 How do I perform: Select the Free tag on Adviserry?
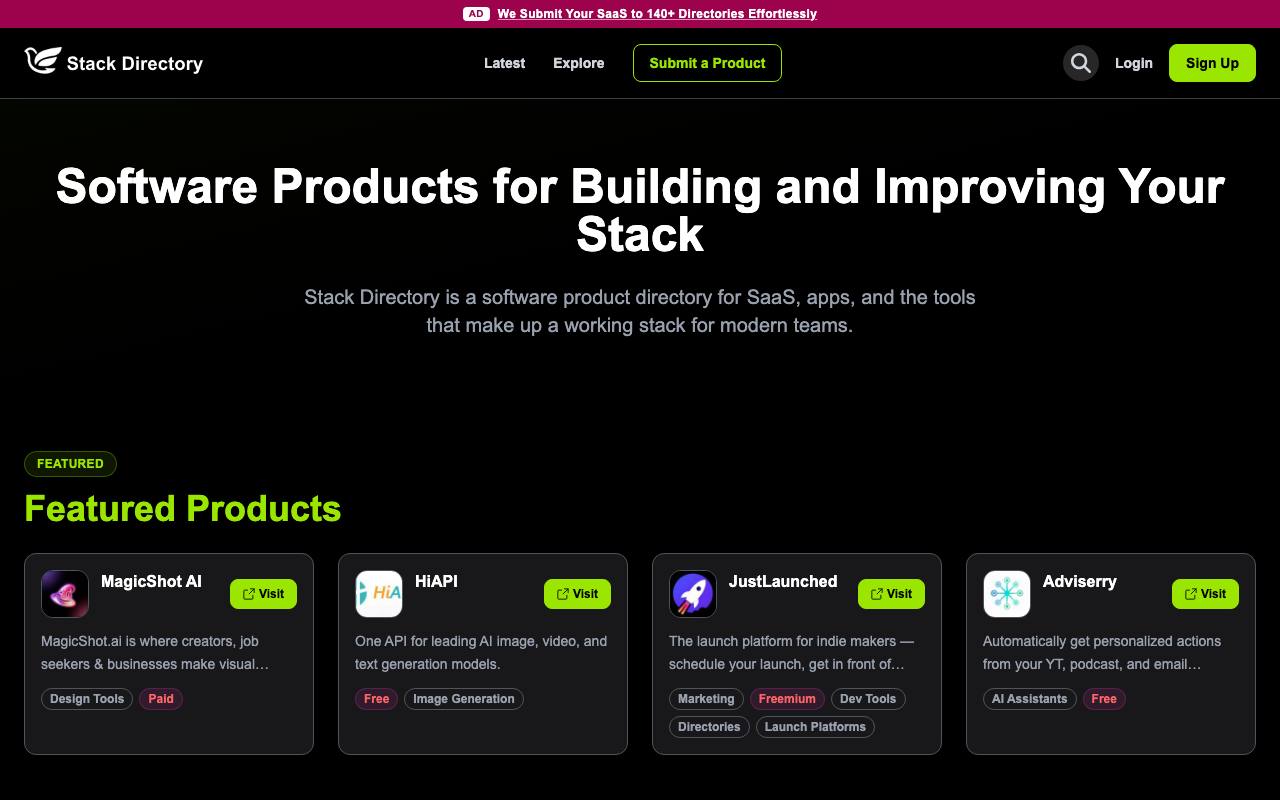[1104, 699]
